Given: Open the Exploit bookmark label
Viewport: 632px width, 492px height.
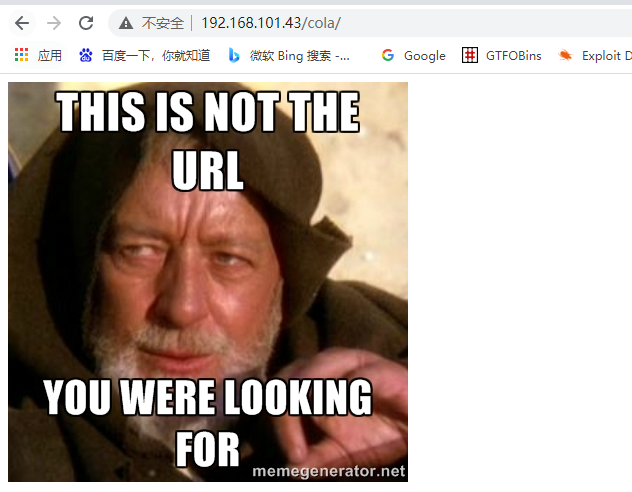Looking at the screenshot, I should tap(601, 56).
